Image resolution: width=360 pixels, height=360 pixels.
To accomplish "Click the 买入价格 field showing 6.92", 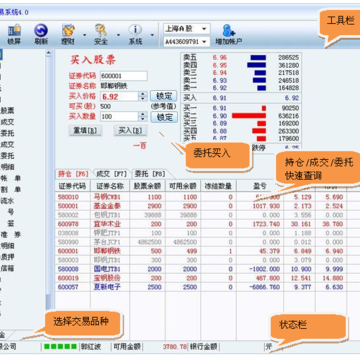I will (119, 97).
